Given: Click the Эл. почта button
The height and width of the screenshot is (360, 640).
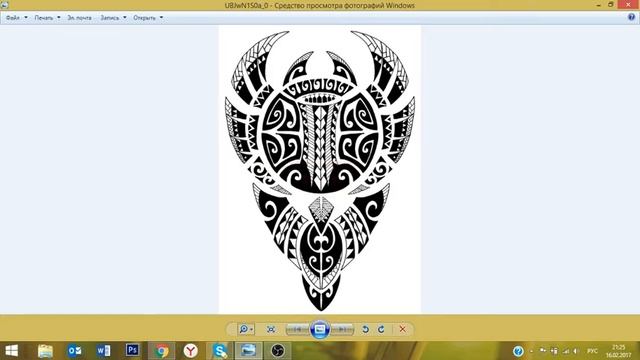Looking at the screenshot, I should [80, 18].
